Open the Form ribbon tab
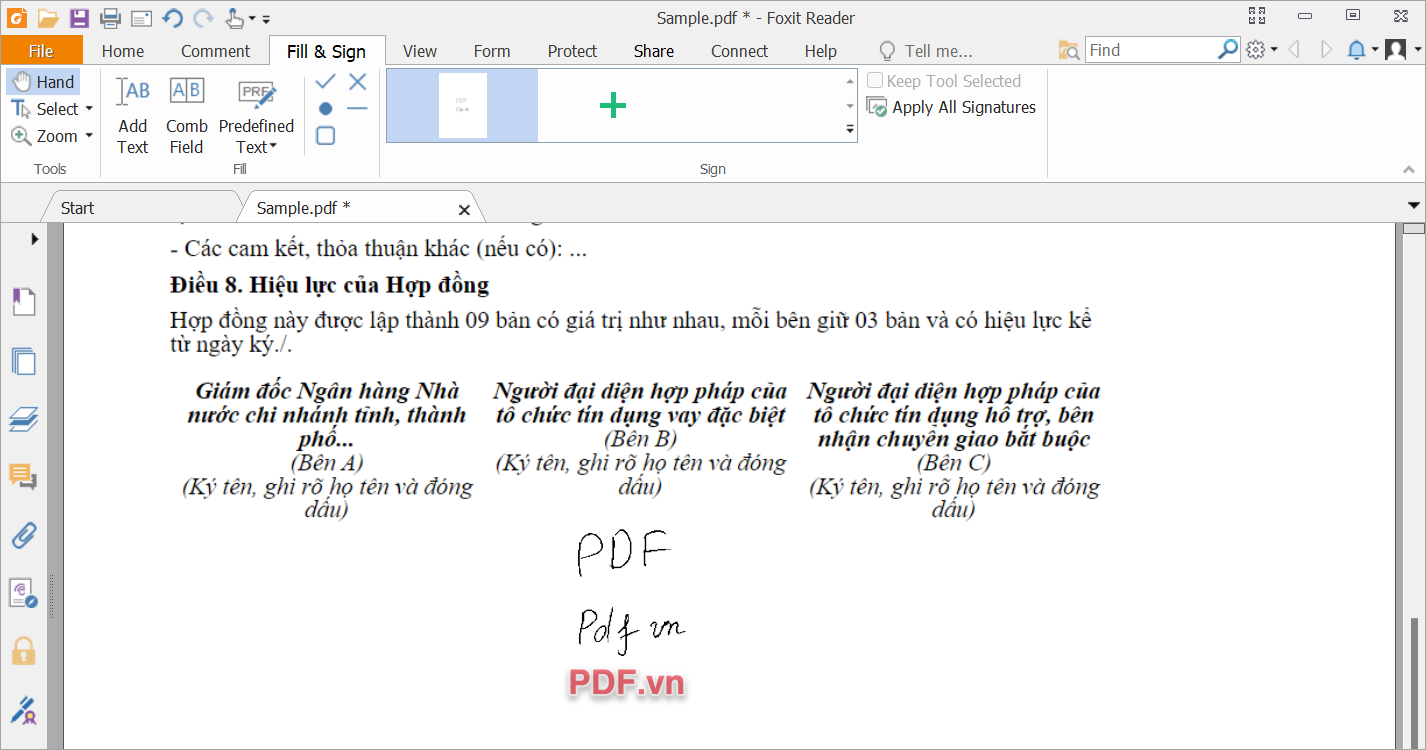This screenshot has height=750, width=1426. [x=492, y=51]
